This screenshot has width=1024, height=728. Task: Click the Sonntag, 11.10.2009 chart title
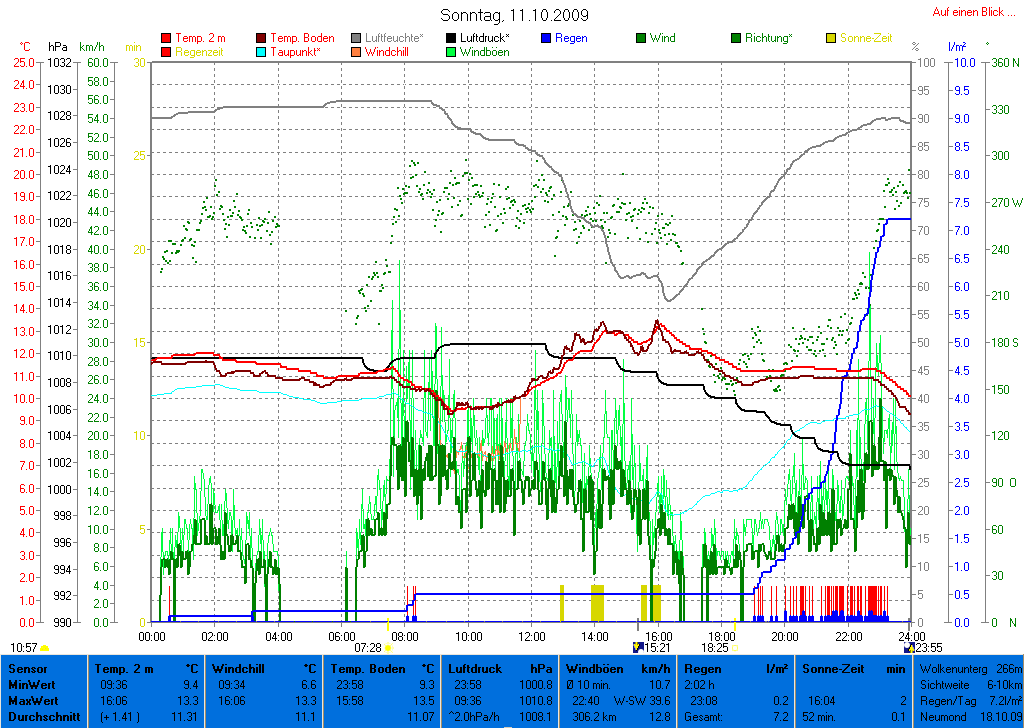click(x=514, y=15)
